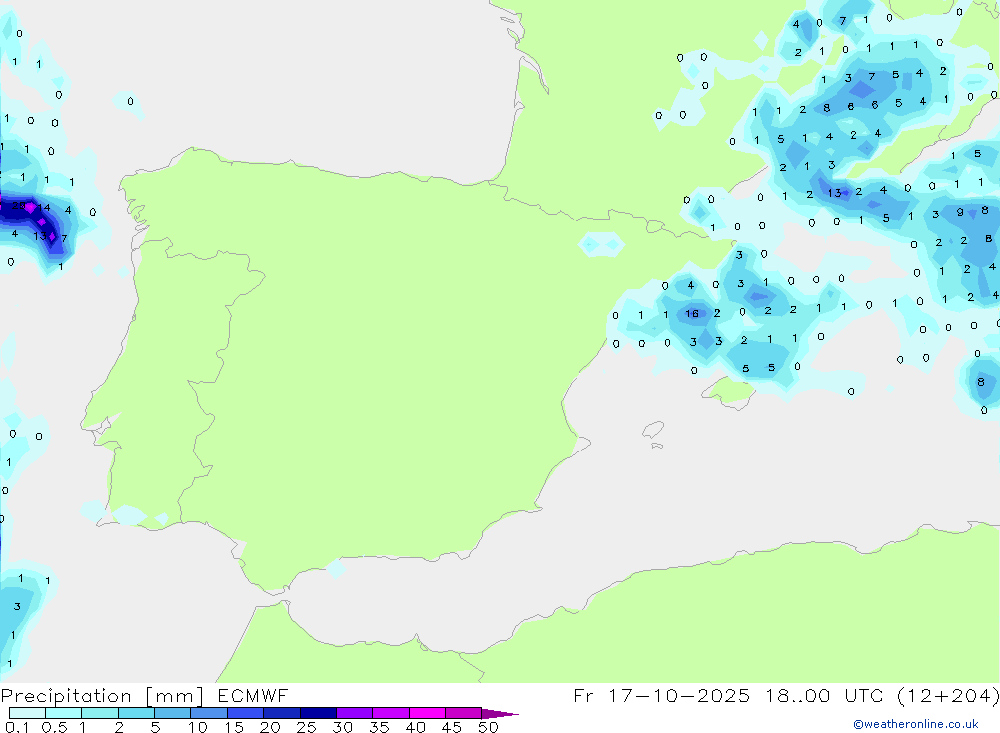Click the legend label "0.5"
This screenshot has width=1000, height=733.
pyautogui.click(x=54, y=727)
